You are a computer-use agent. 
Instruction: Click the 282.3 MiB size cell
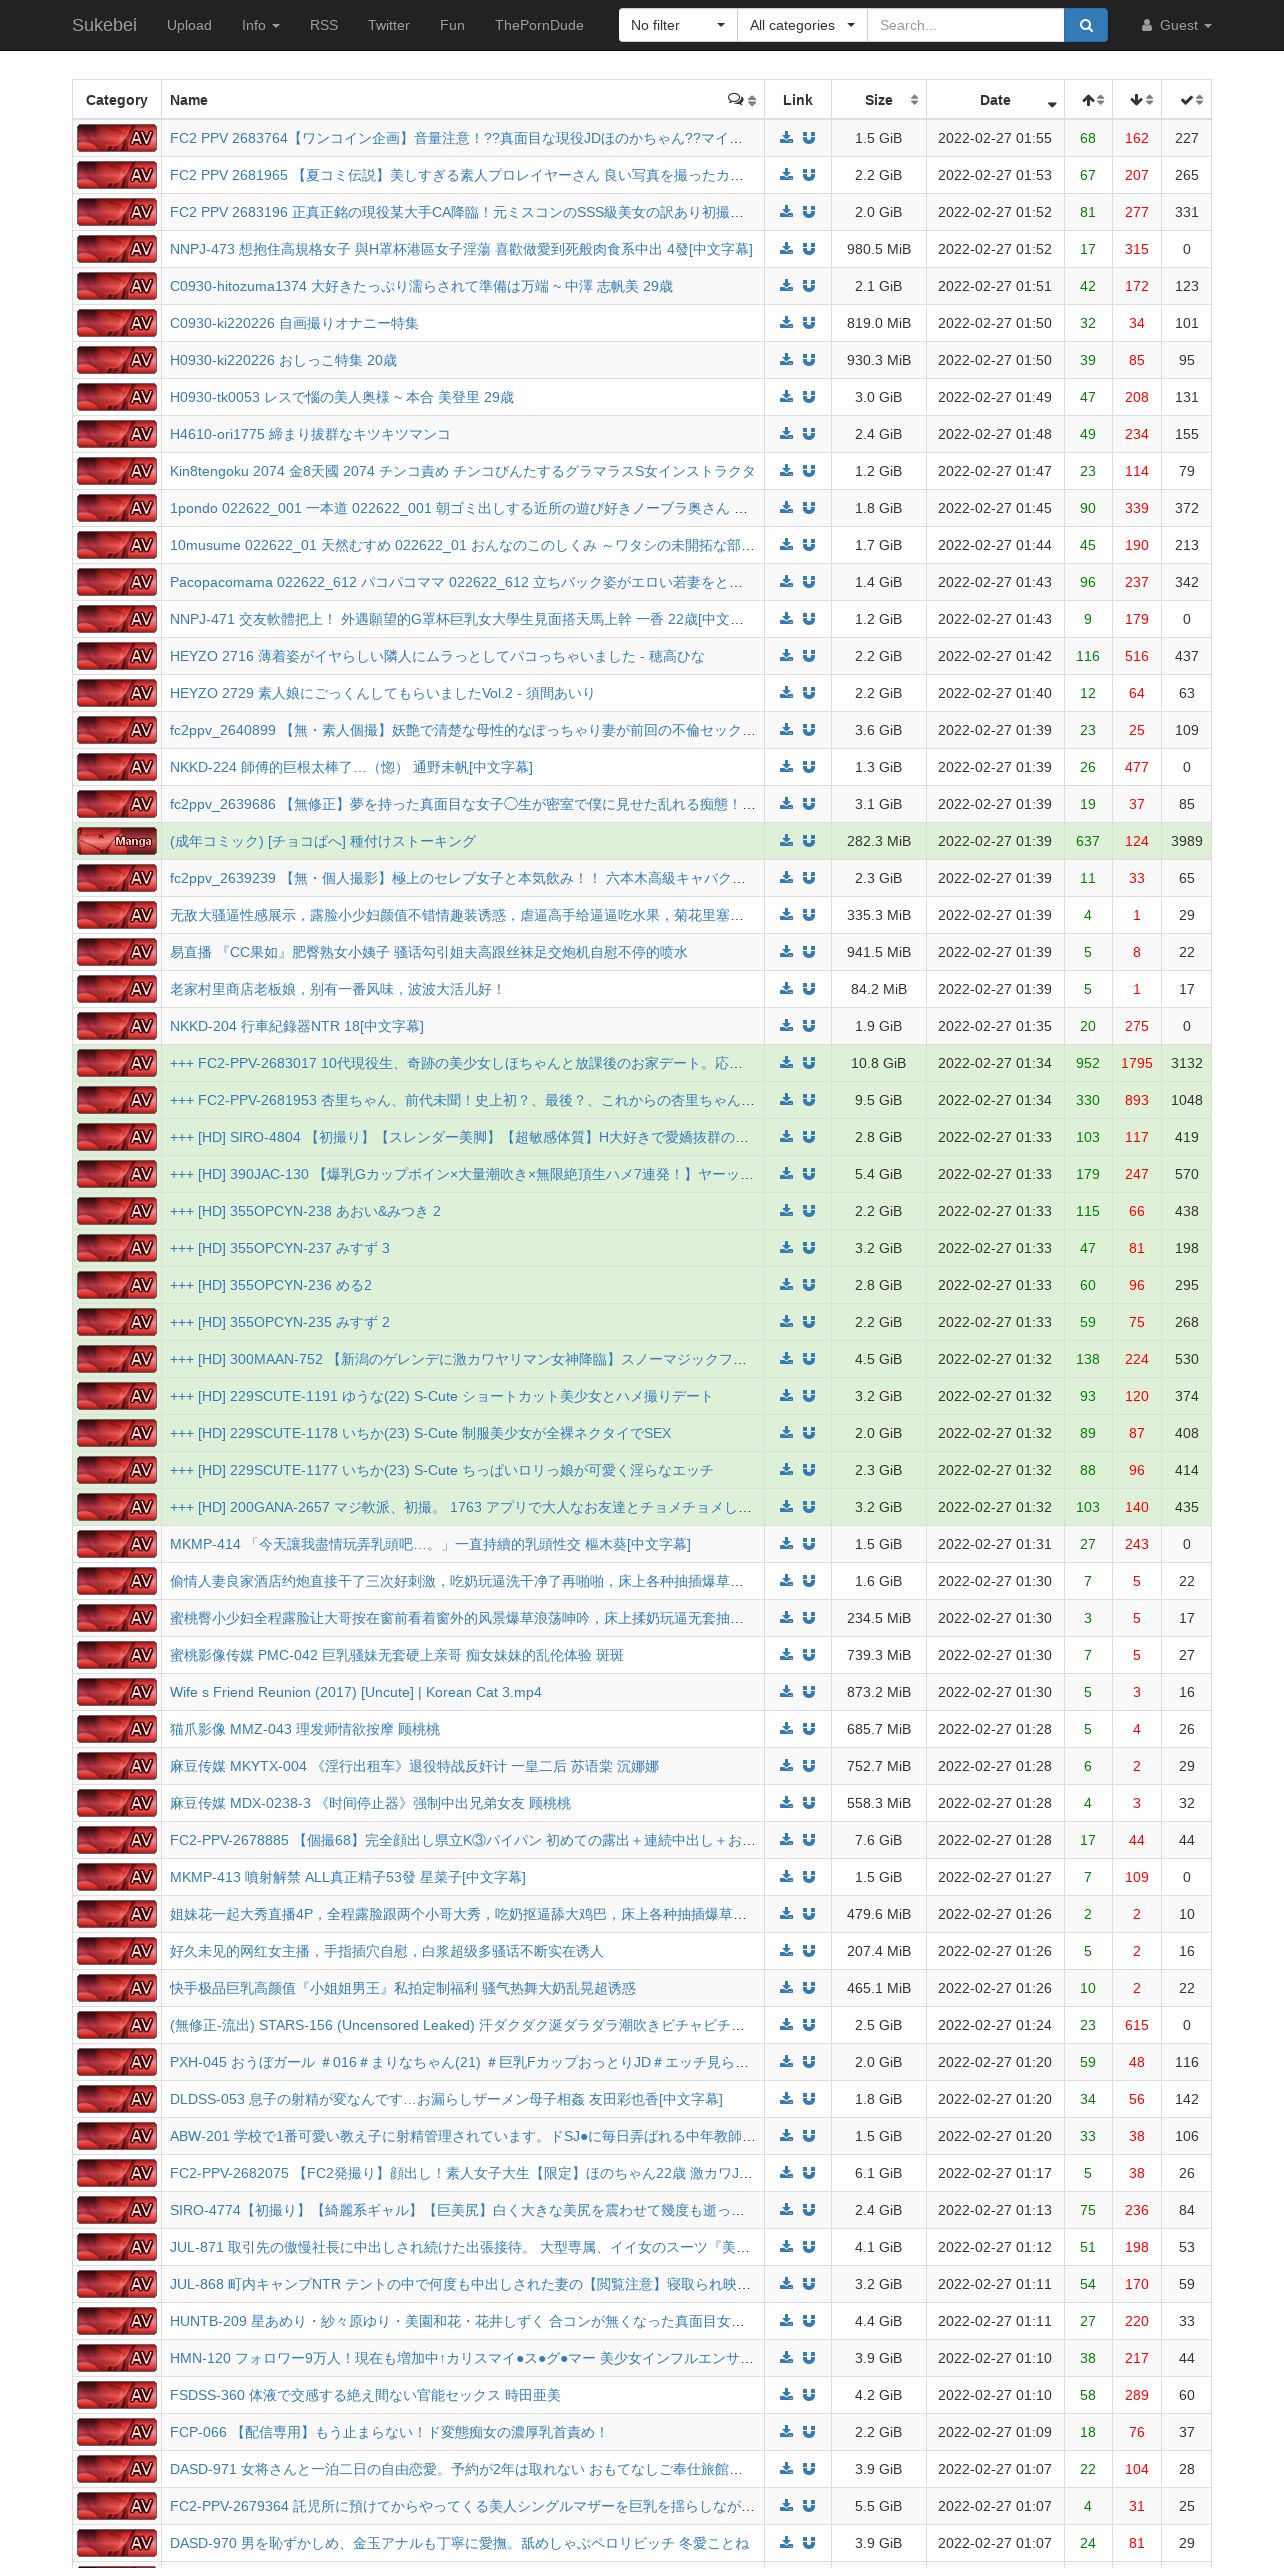[879, 841]
